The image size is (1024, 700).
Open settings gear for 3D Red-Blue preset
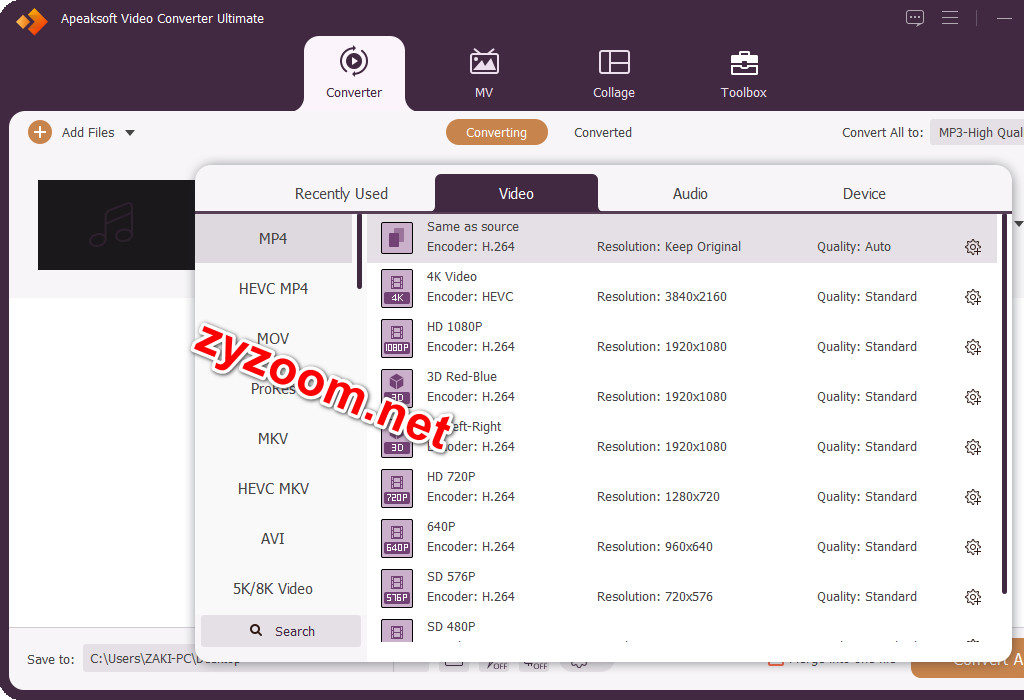click(x=973, y=397)
